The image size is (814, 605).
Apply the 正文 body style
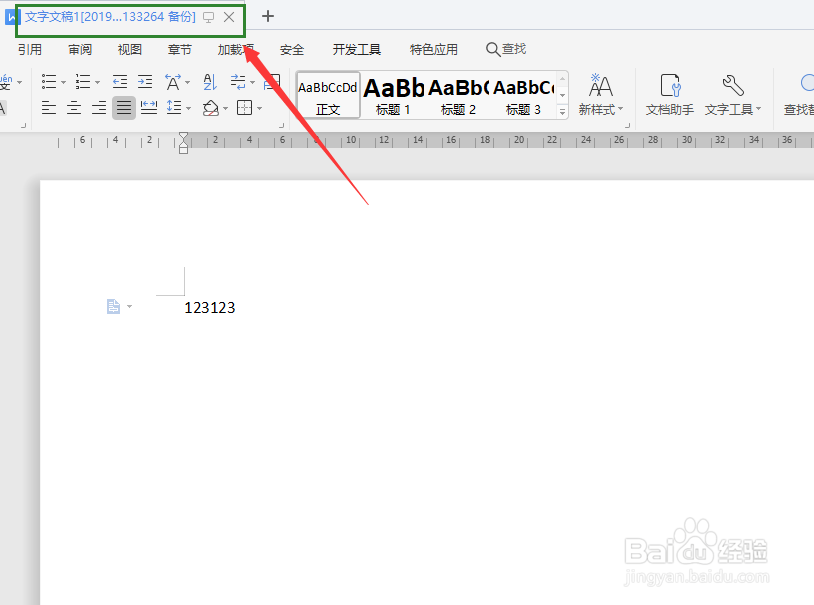click(328, 96)
